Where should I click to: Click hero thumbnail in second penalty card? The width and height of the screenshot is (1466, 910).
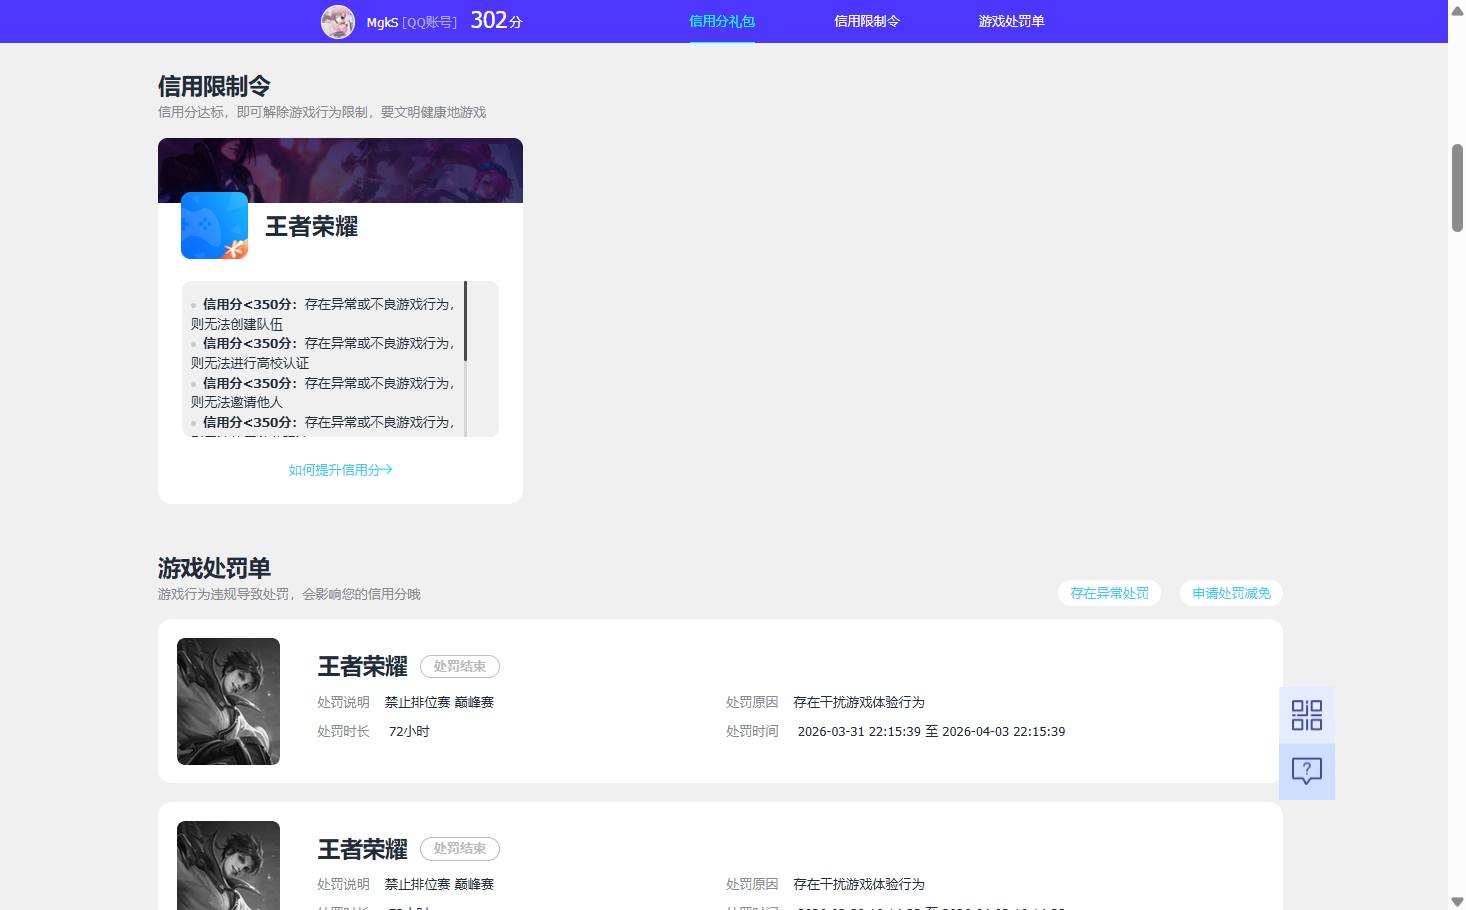point(228,865)
